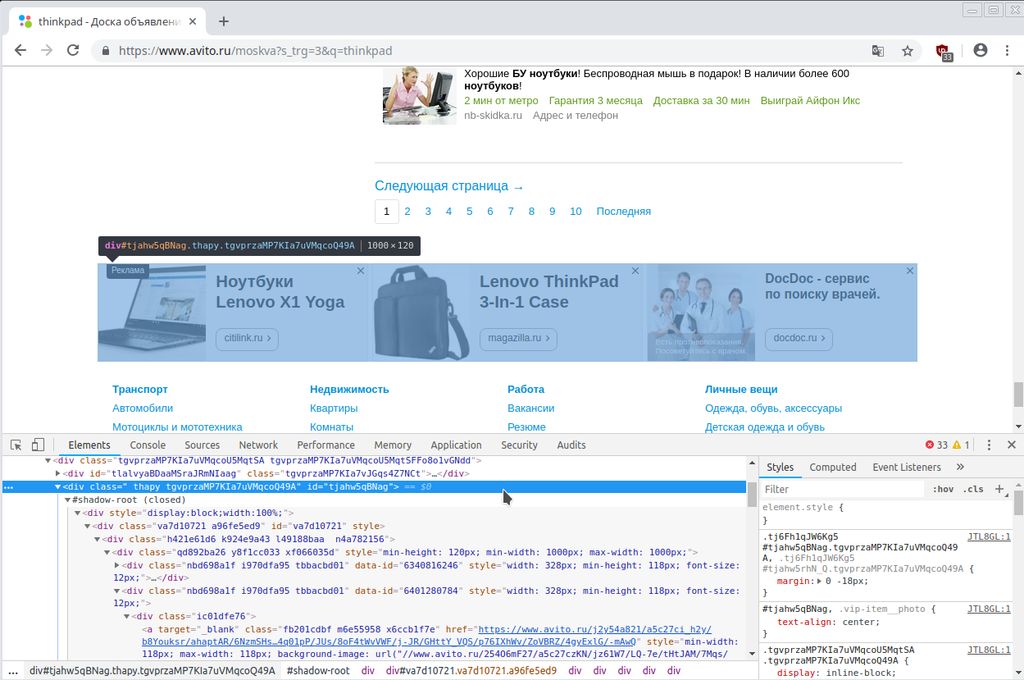Screen dimensions: 1024x680
Task: Expand the div with data-id 6340816246
Action: click(x=117, y=565)
